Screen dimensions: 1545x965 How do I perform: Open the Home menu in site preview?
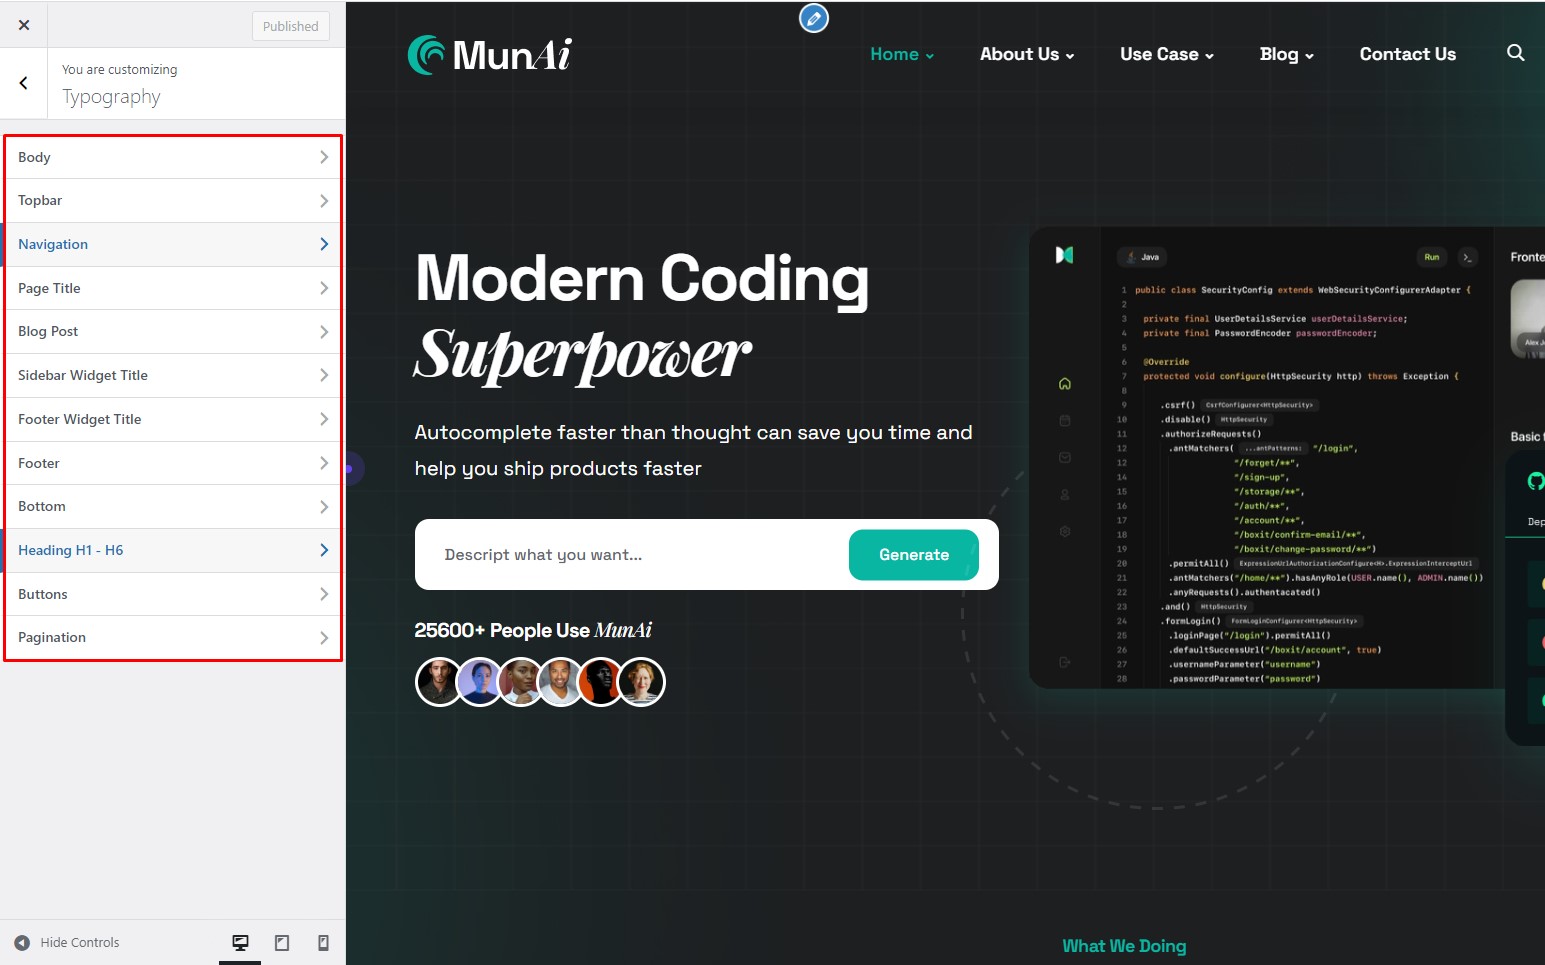(902, 54)
